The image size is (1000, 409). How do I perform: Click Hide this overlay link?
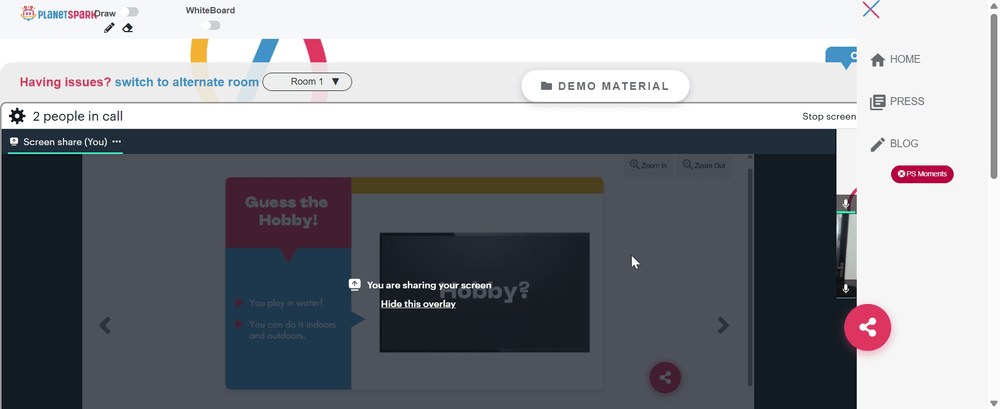(418, 304)
